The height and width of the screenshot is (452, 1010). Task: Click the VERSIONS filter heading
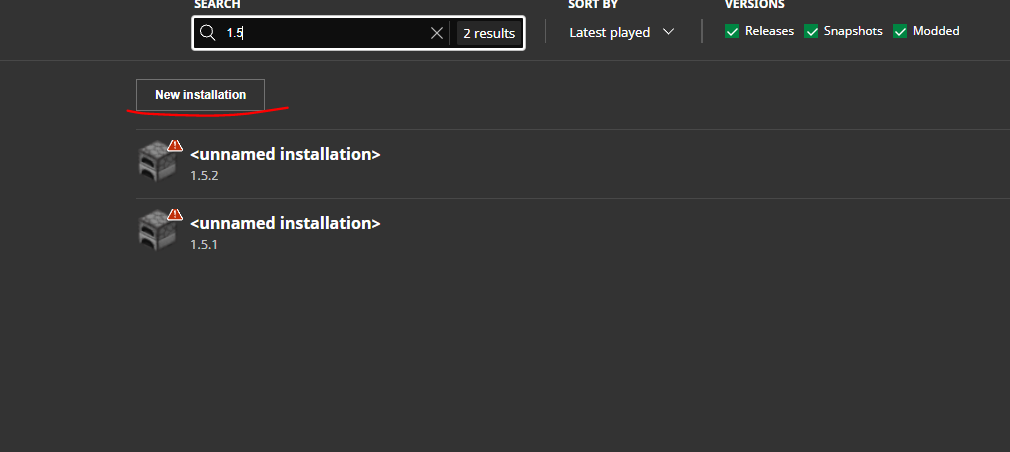point(755,5)
